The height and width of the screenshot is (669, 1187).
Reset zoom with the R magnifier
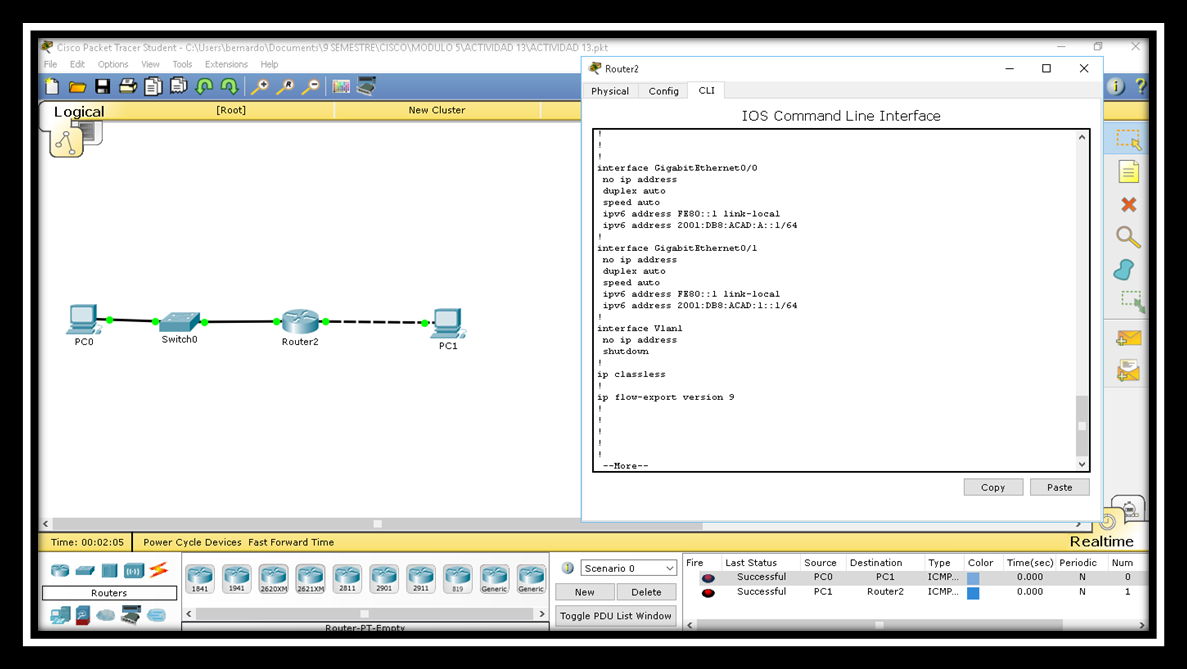[x=285, y=86]
